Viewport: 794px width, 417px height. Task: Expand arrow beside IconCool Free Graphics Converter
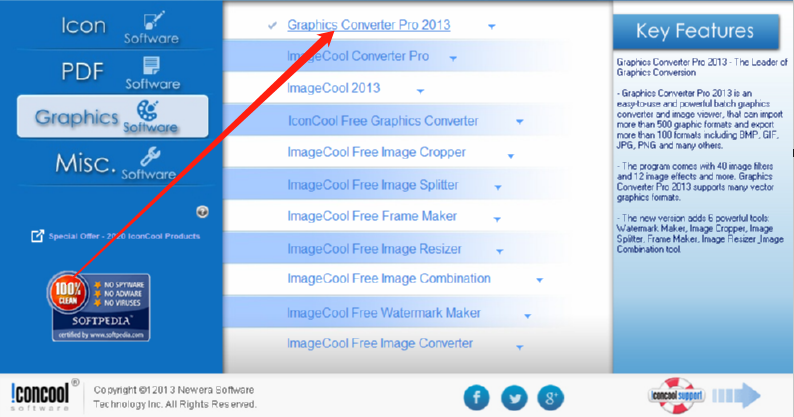519,122
